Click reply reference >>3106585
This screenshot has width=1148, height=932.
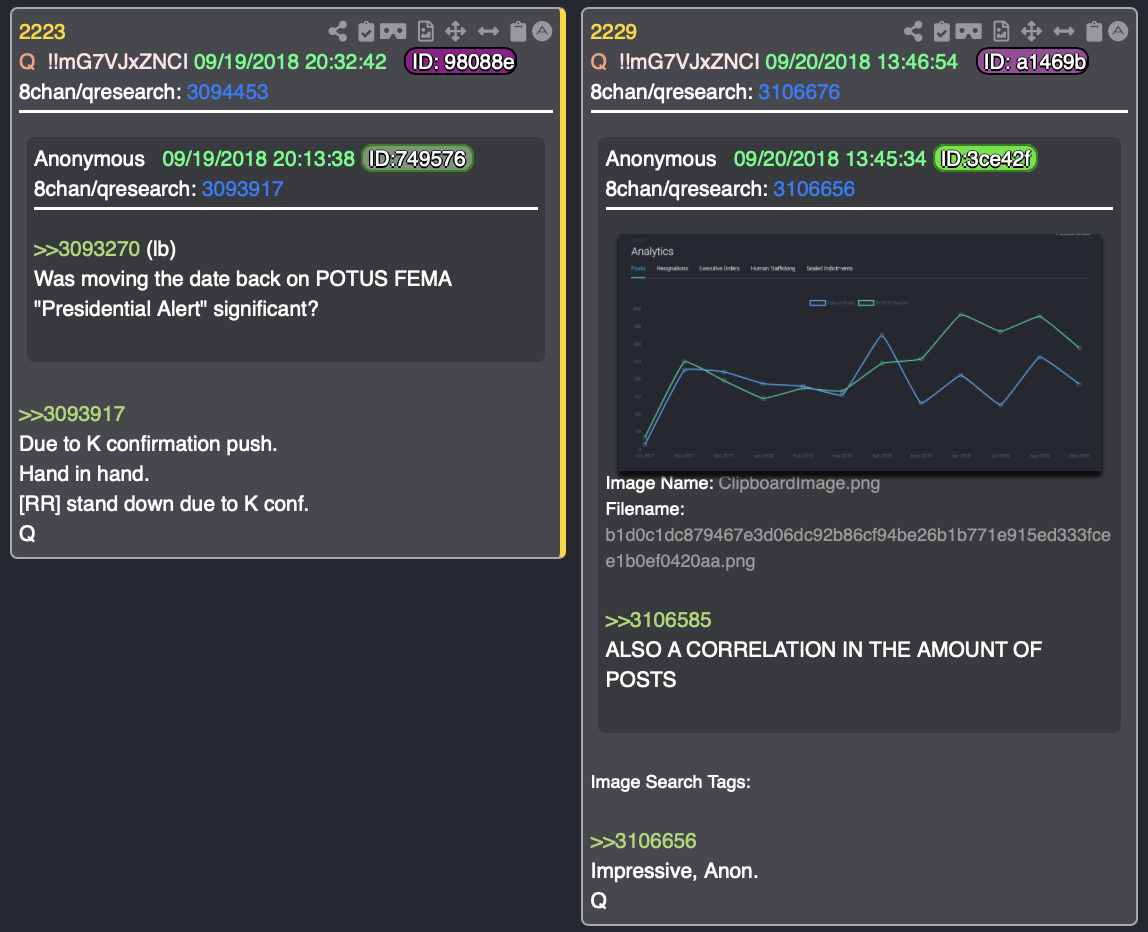tap(658, 620)
